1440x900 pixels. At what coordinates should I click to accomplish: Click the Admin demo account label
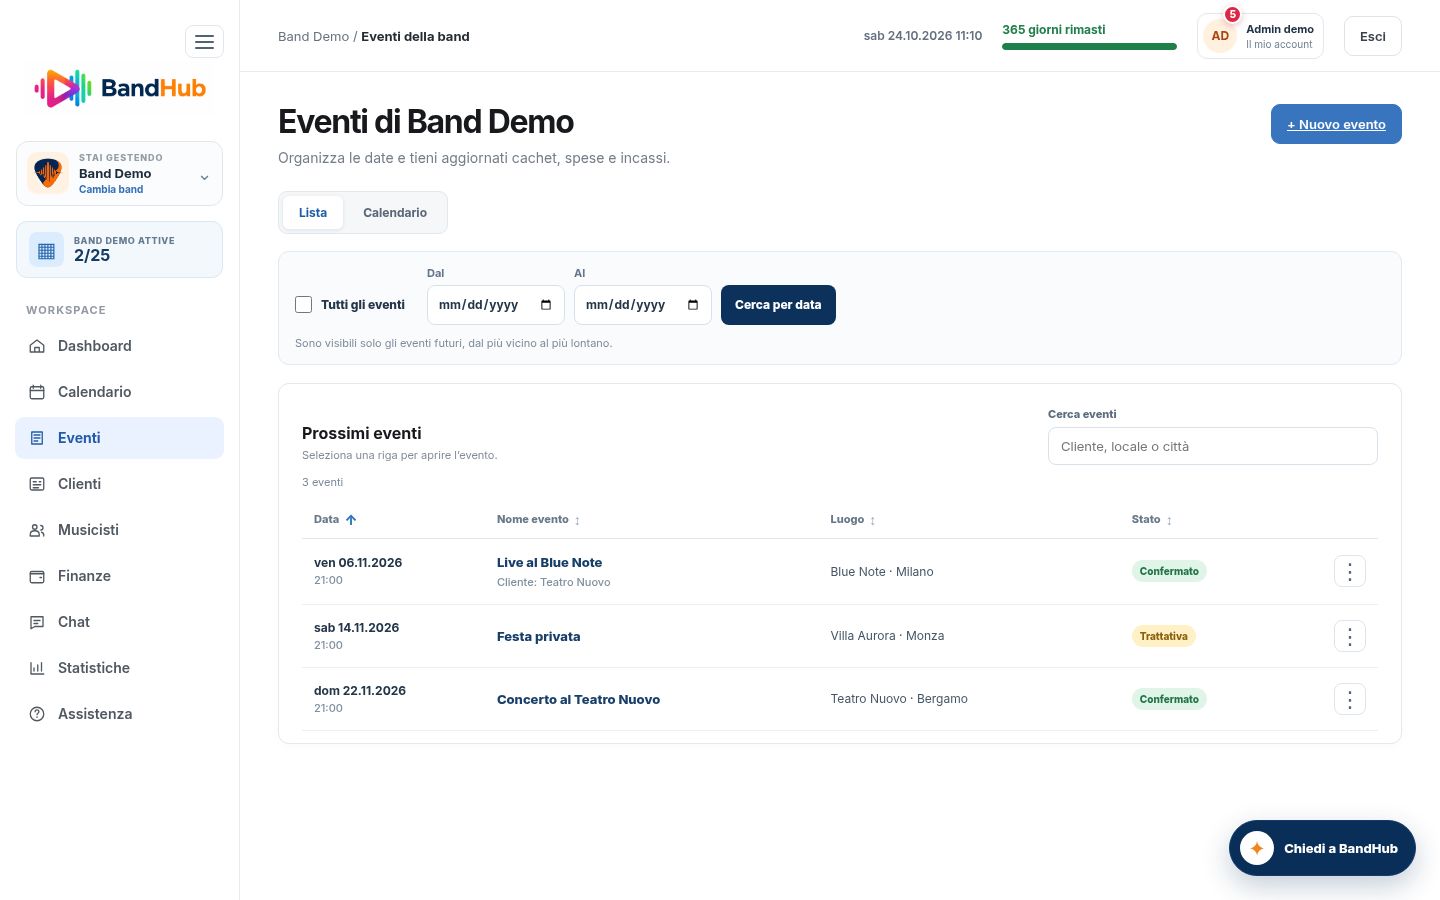pyautogui.click(x=1280, y=29)
